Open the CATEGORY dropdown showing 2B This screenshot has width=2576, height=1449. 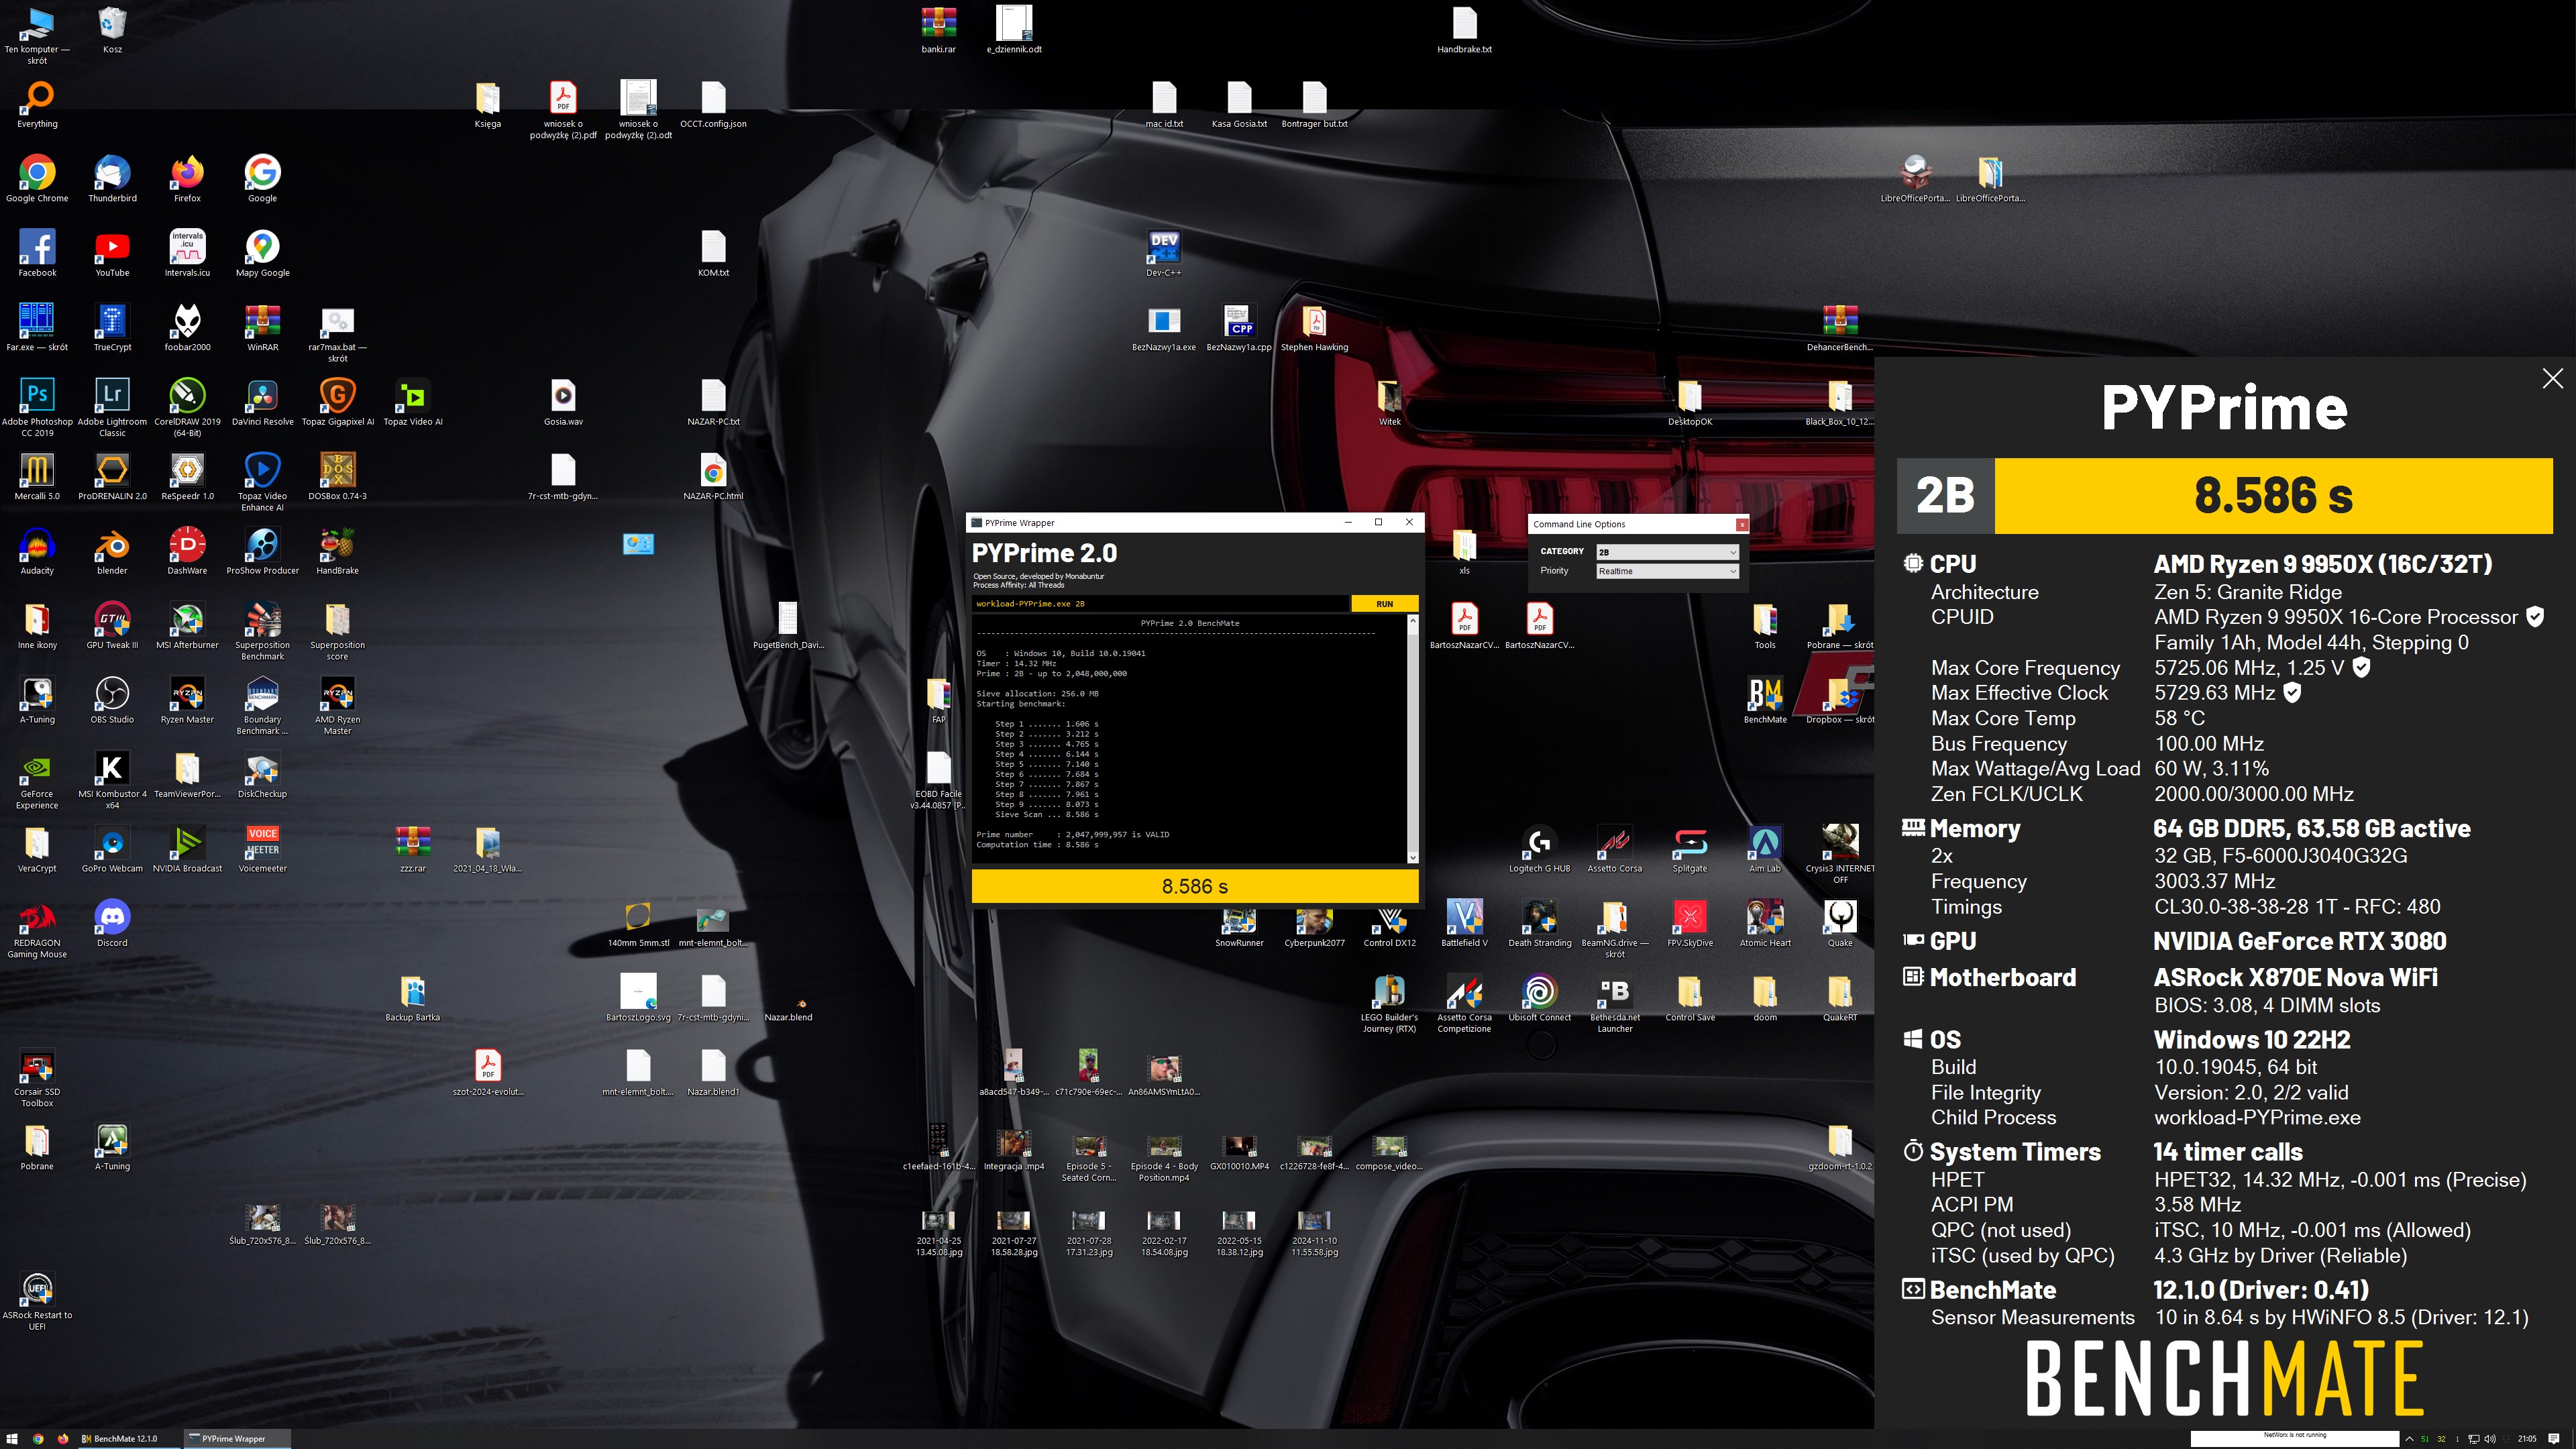click(x=1667, y=552)
